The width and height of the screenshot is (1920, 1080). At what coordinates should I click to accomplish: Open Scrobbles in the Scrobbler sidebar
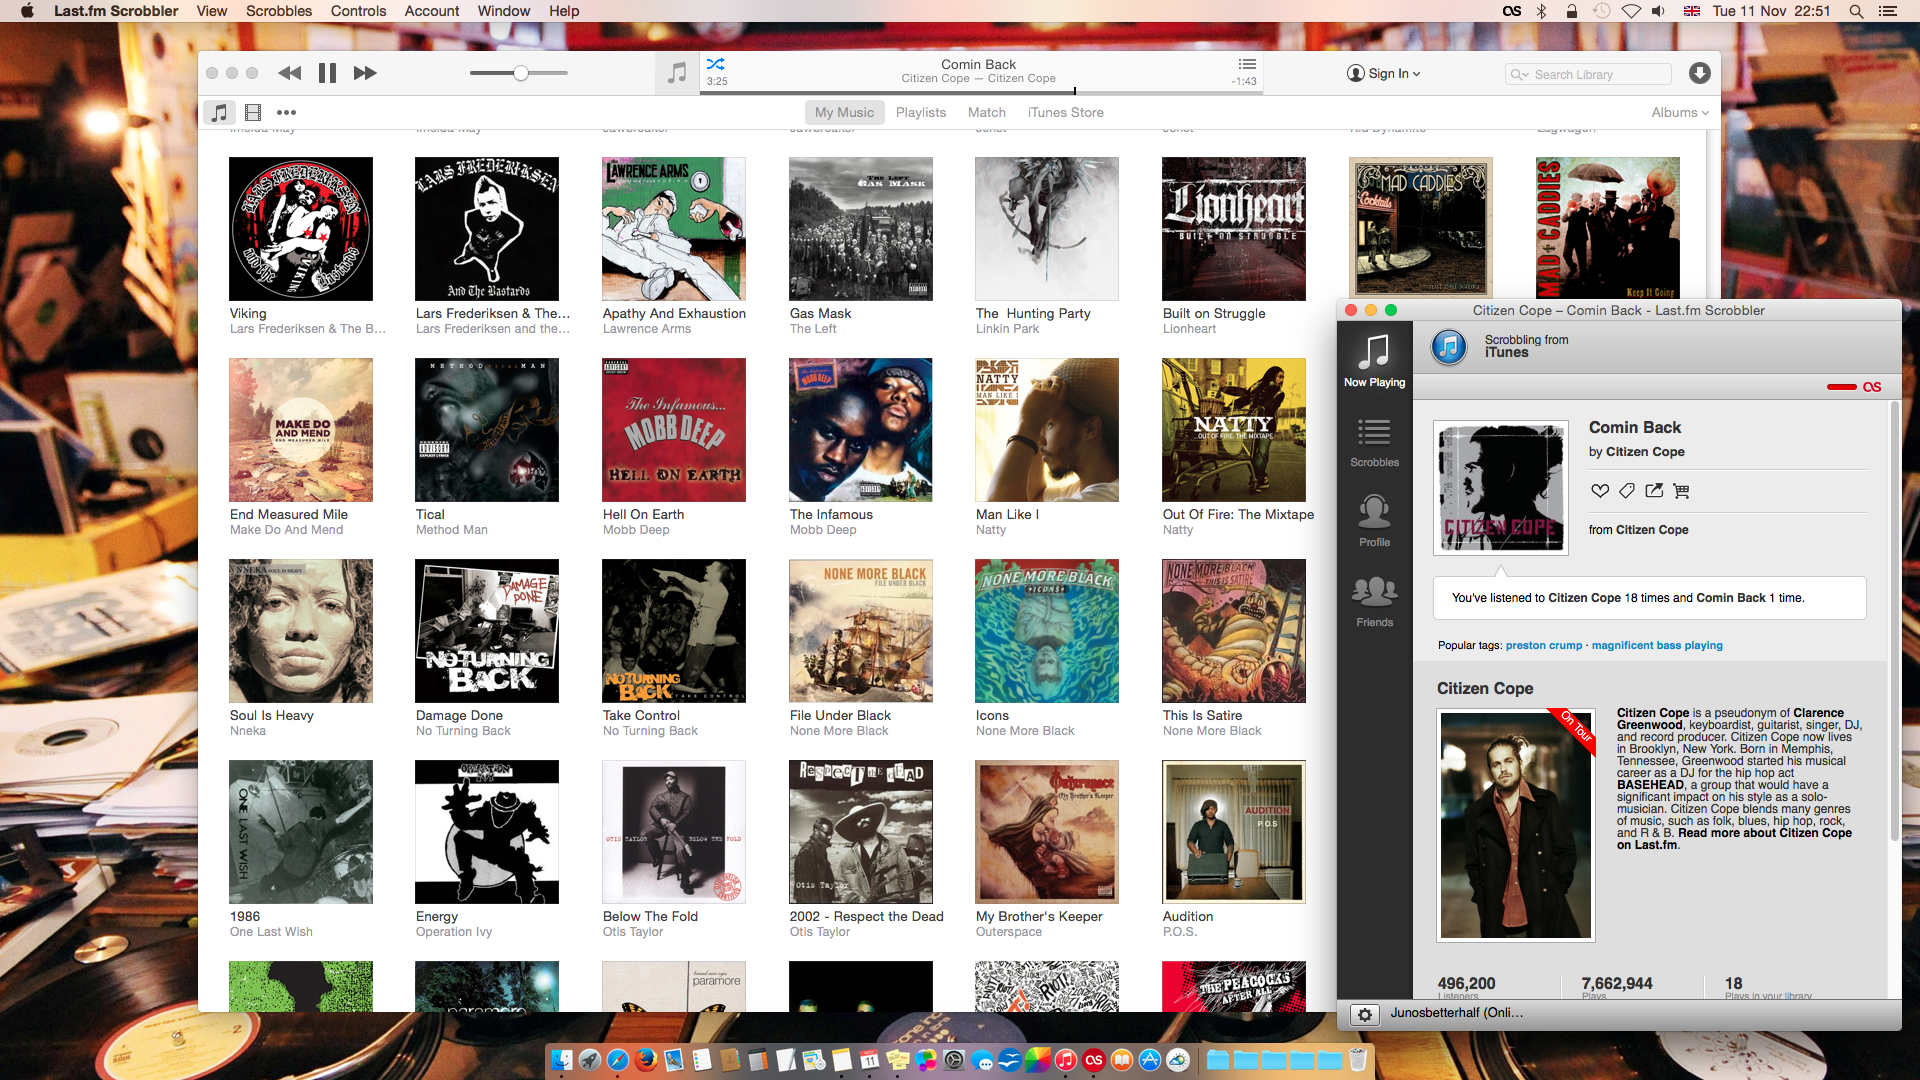coord(1375,441)
